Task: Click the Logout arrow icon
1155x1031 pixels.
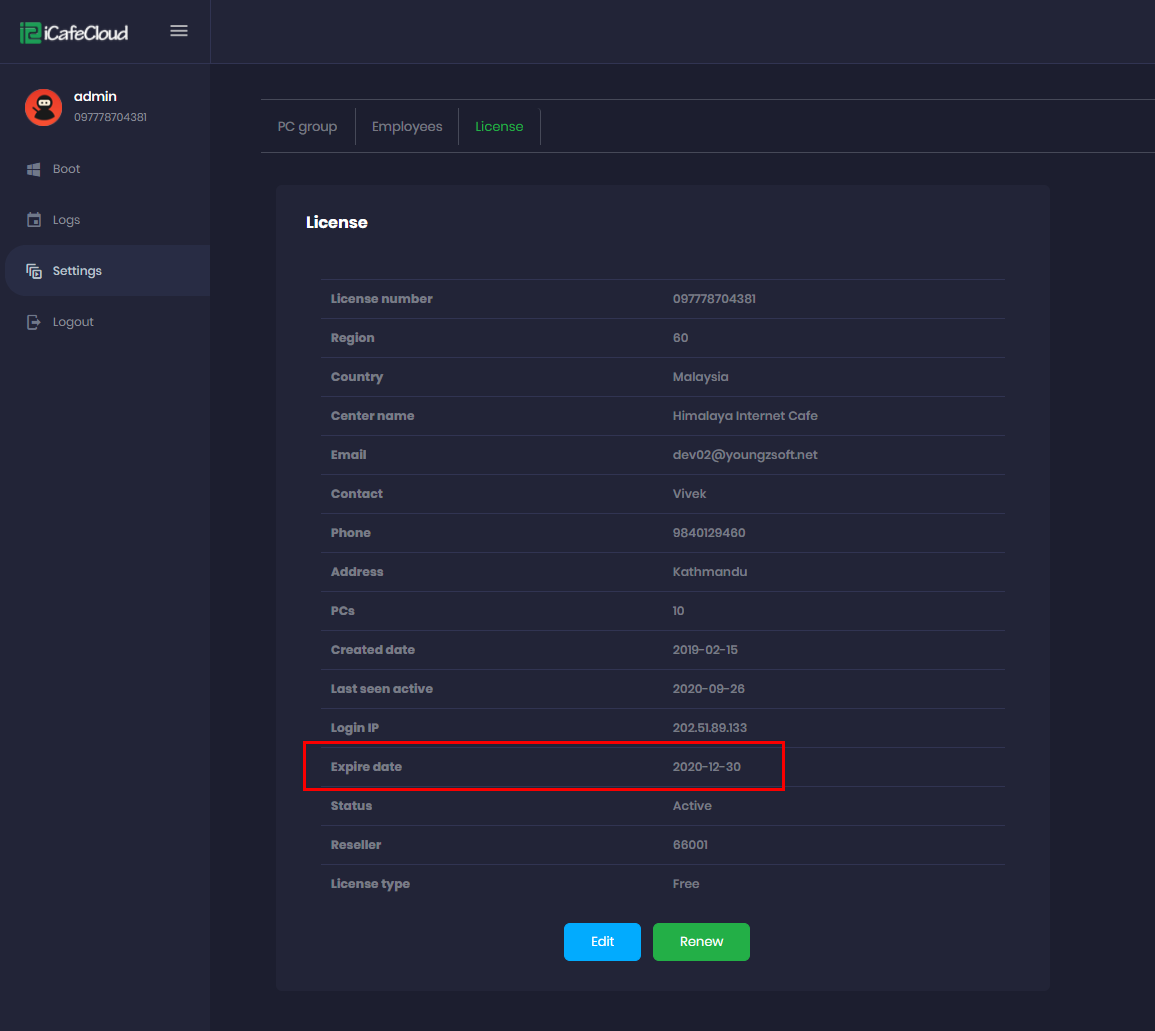Action: pyautogui.click(x=35, y=321)
